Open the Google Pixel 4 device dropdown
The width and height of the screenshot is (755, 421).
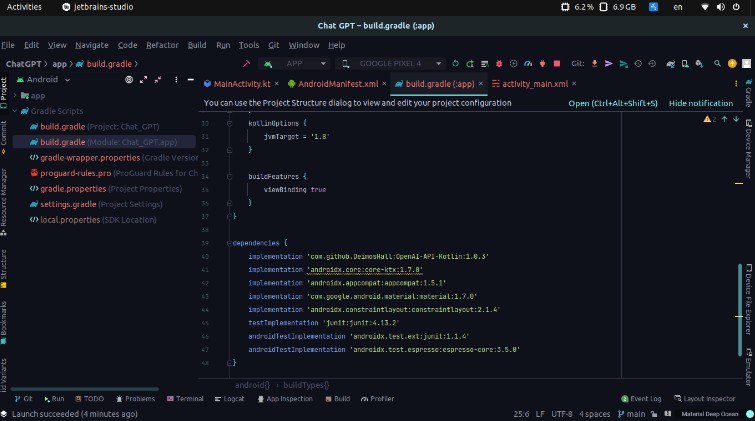pyautogui.click(x=391, y=64)
